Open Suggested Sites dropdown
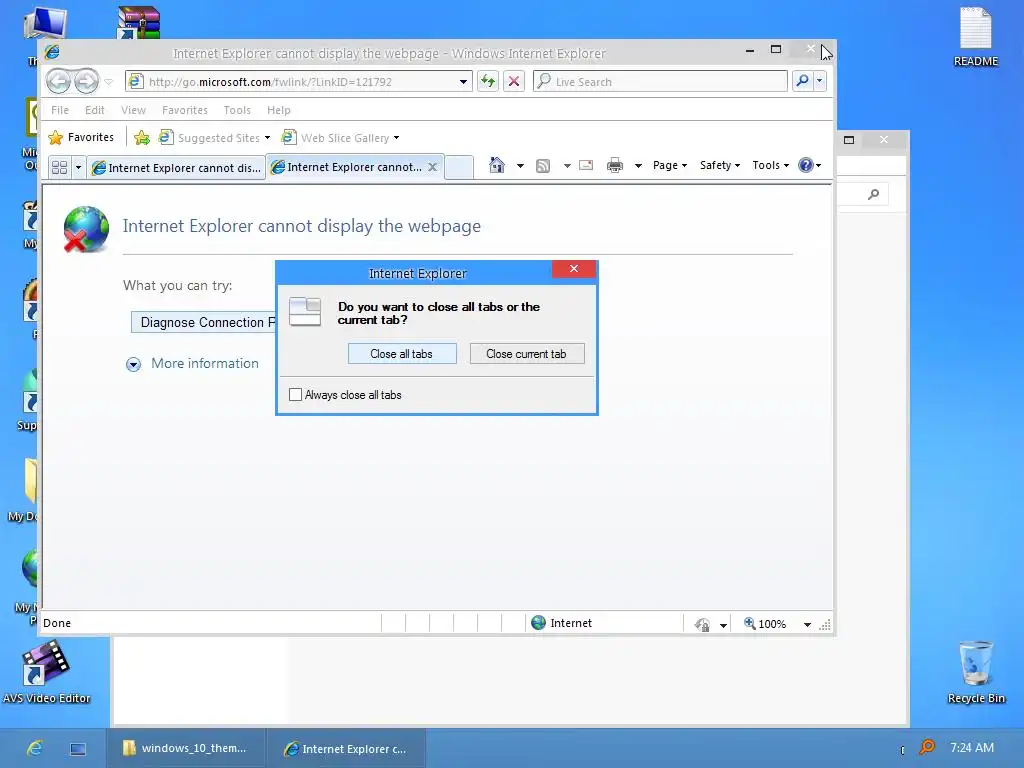 tap(215, 138)
